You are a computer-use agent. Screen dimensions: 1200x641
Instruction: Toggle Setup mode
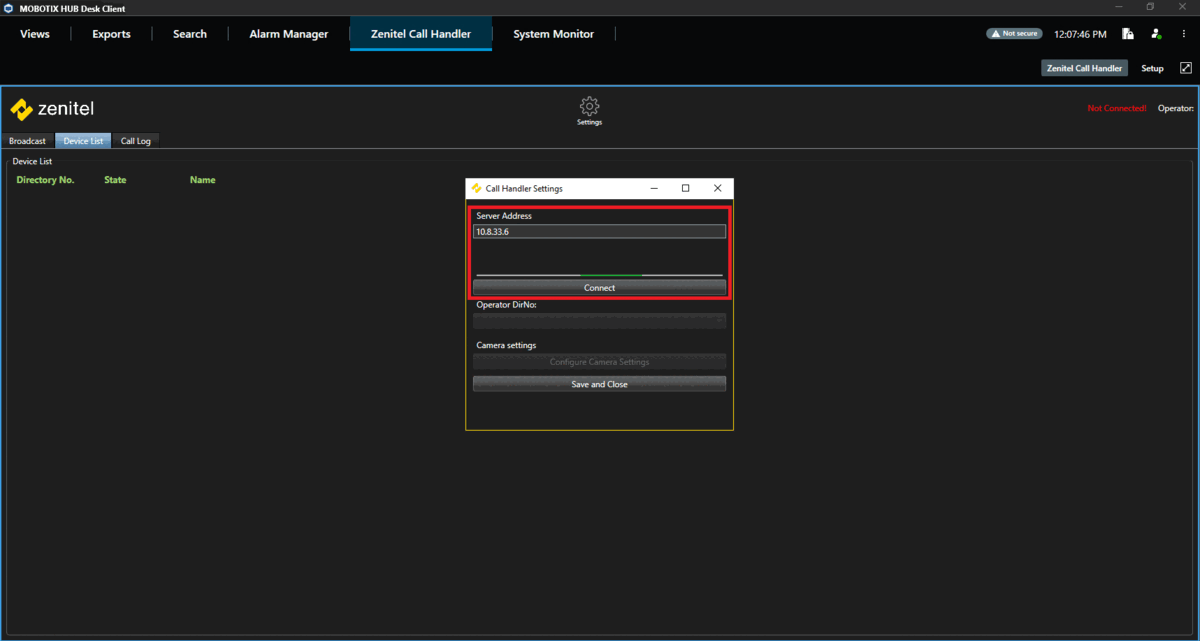click(x=1152, y=68)
